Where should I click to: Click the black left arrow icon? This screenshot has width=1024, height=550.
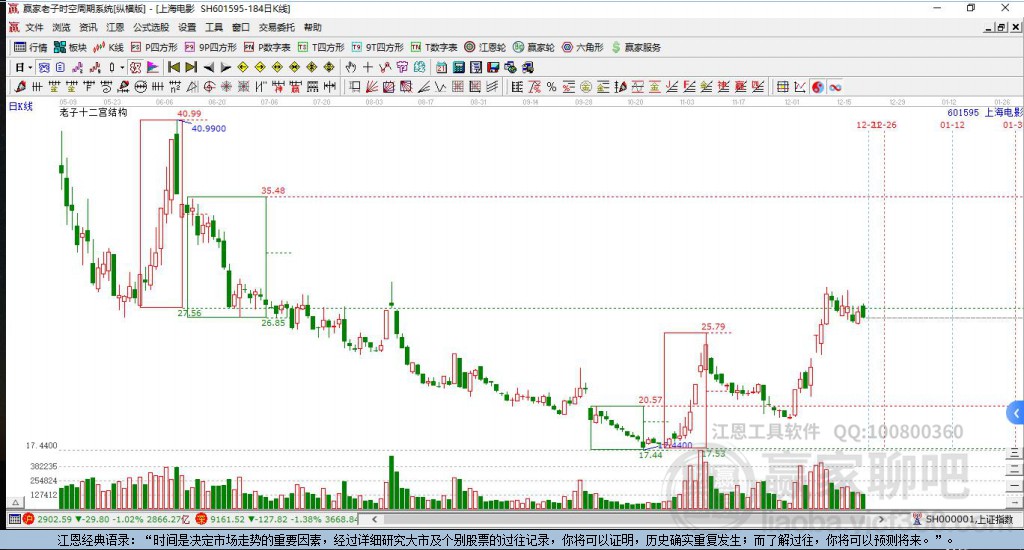point(209,67)
